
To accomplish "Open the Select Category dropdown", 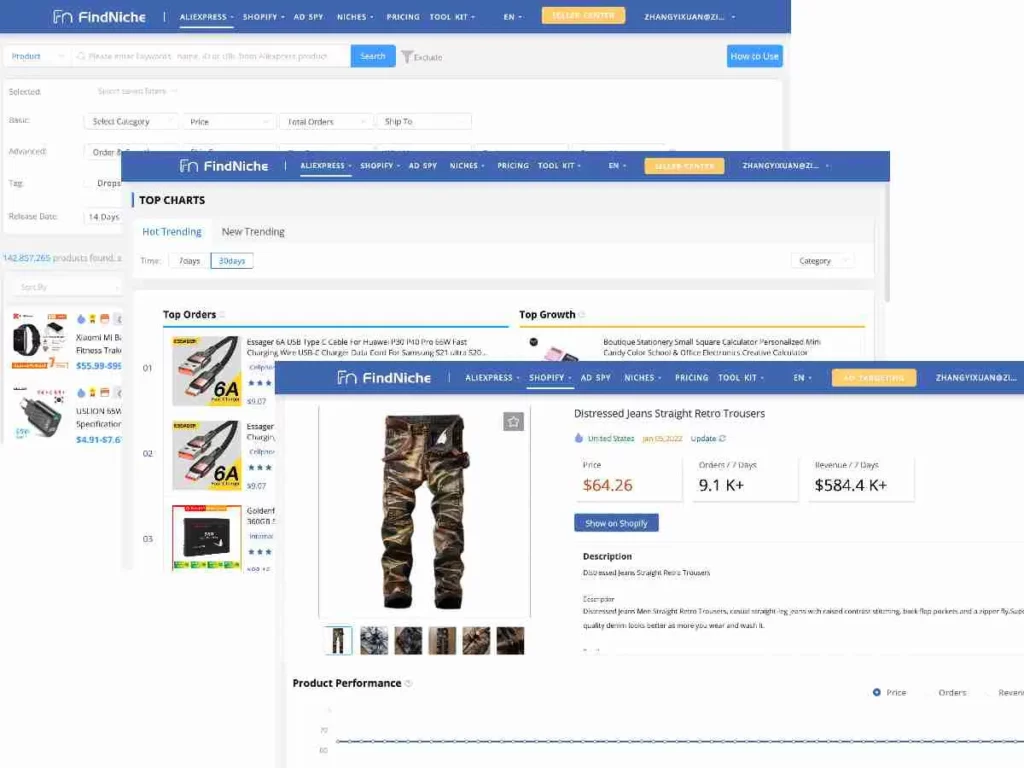I will (131, 120).
